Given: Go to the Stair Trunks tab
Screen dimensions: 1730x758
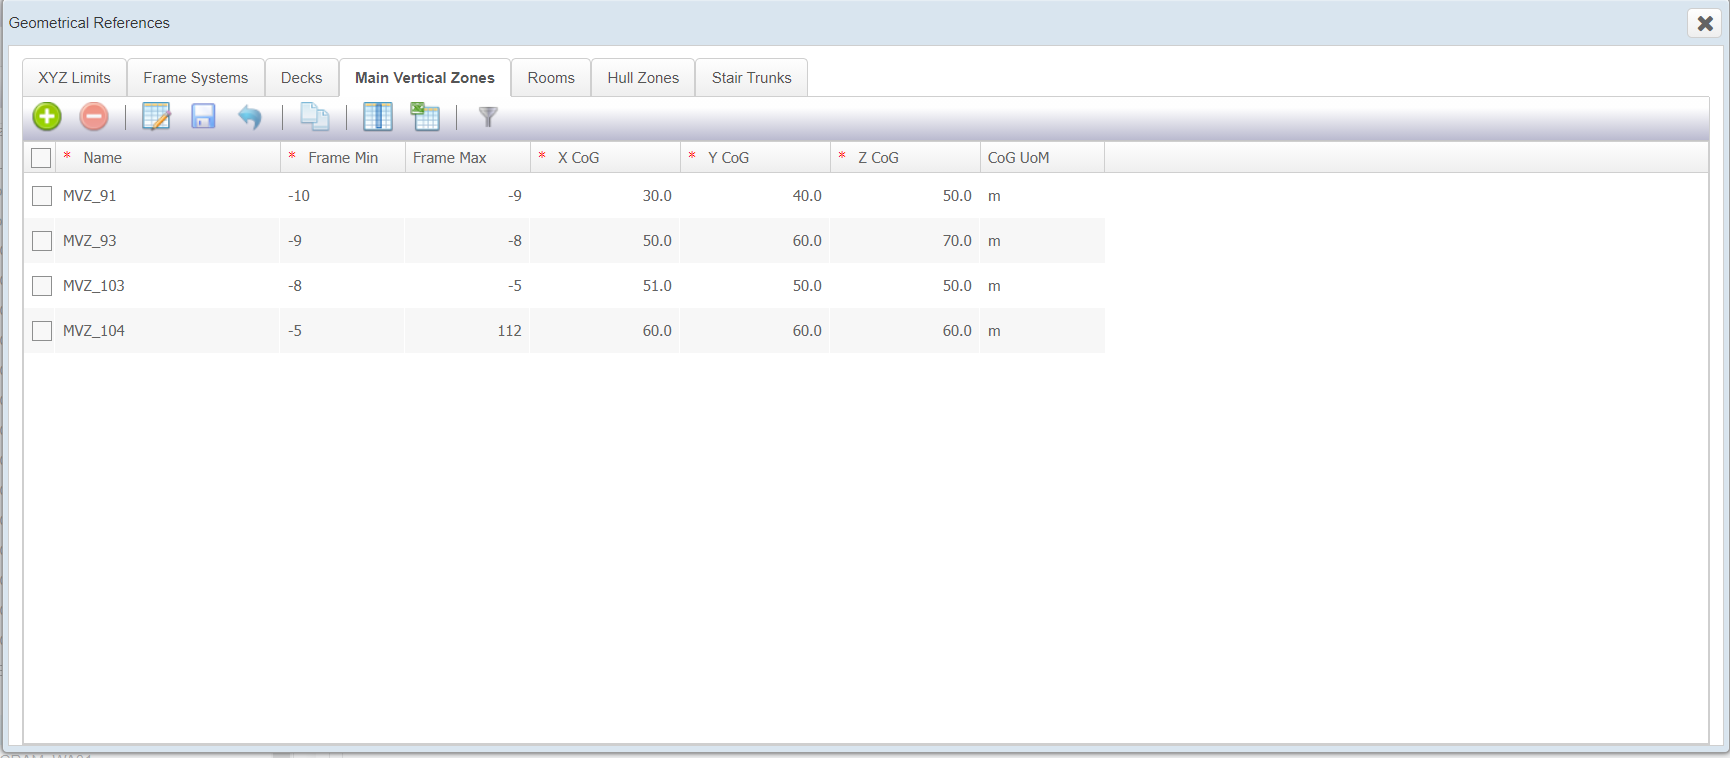Looking at the screenshot, I should pos(751,78).
